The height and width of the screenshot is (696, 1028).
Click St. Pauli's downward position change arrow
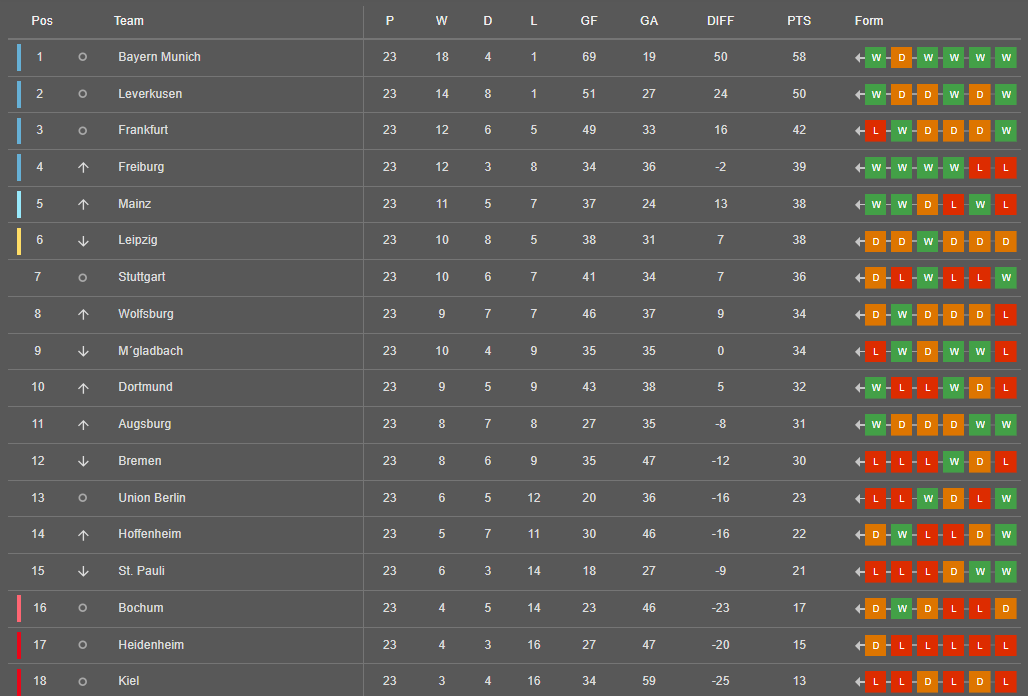click(83, 571)
